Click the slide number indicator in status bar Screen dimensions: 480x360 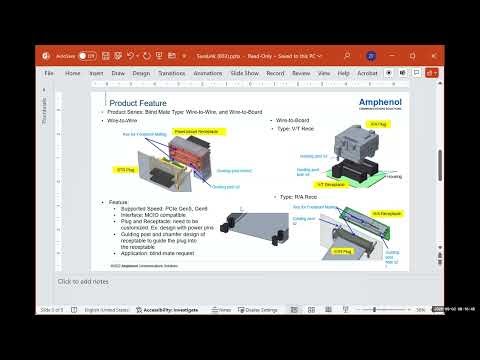(51, 310)
